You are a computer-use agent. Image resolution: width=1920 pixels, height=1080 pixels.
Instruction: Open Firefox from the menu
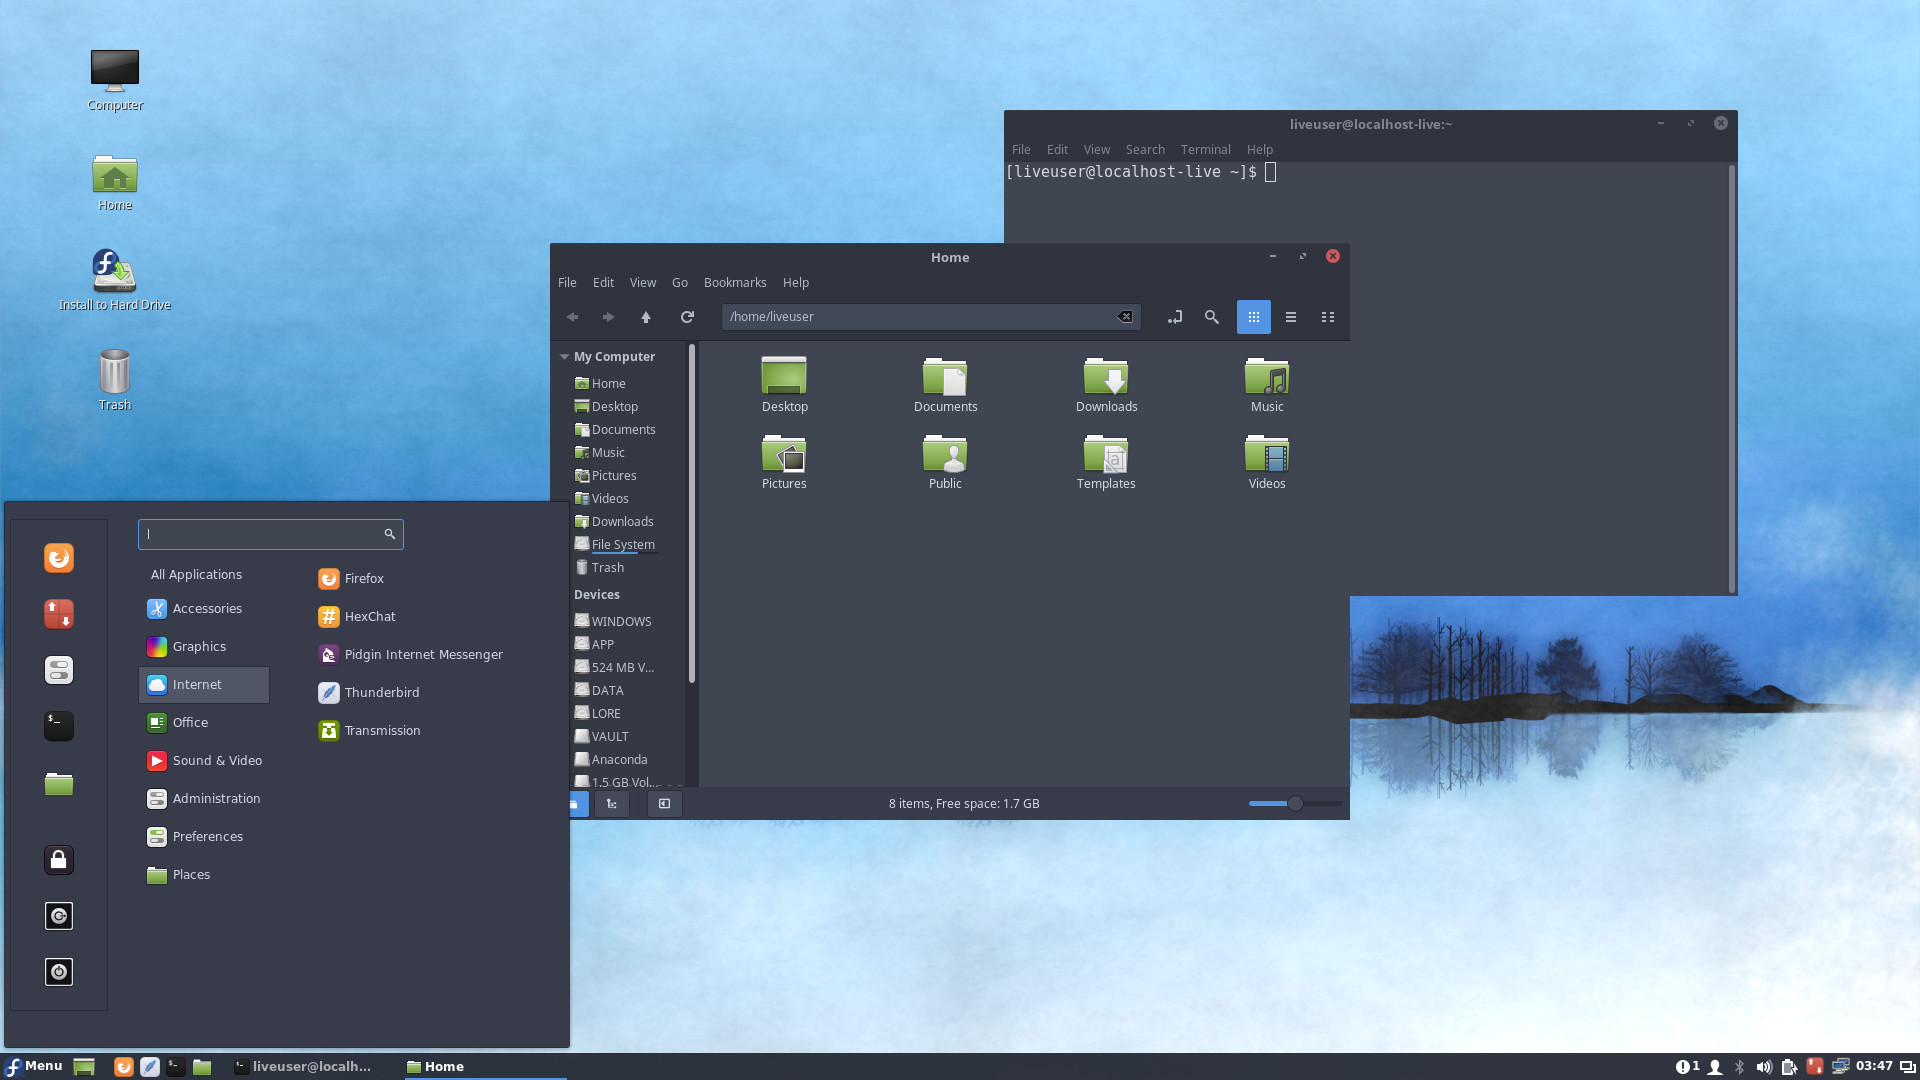(x=363, y=578)
